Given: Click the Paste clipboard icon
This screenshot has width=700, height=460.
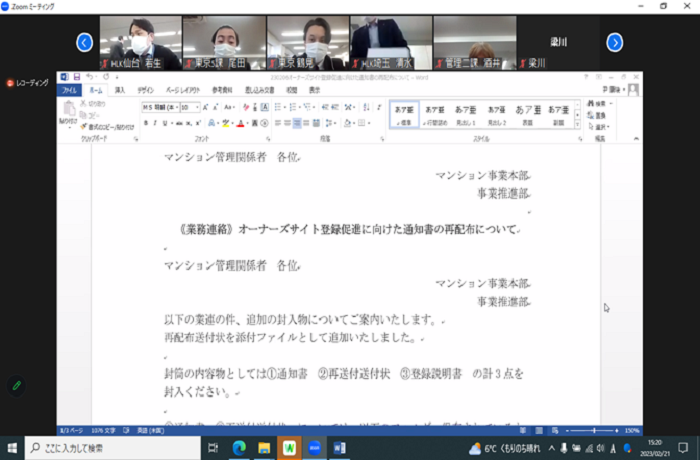Looking at the screenshot, I should [x=68, y=109].
